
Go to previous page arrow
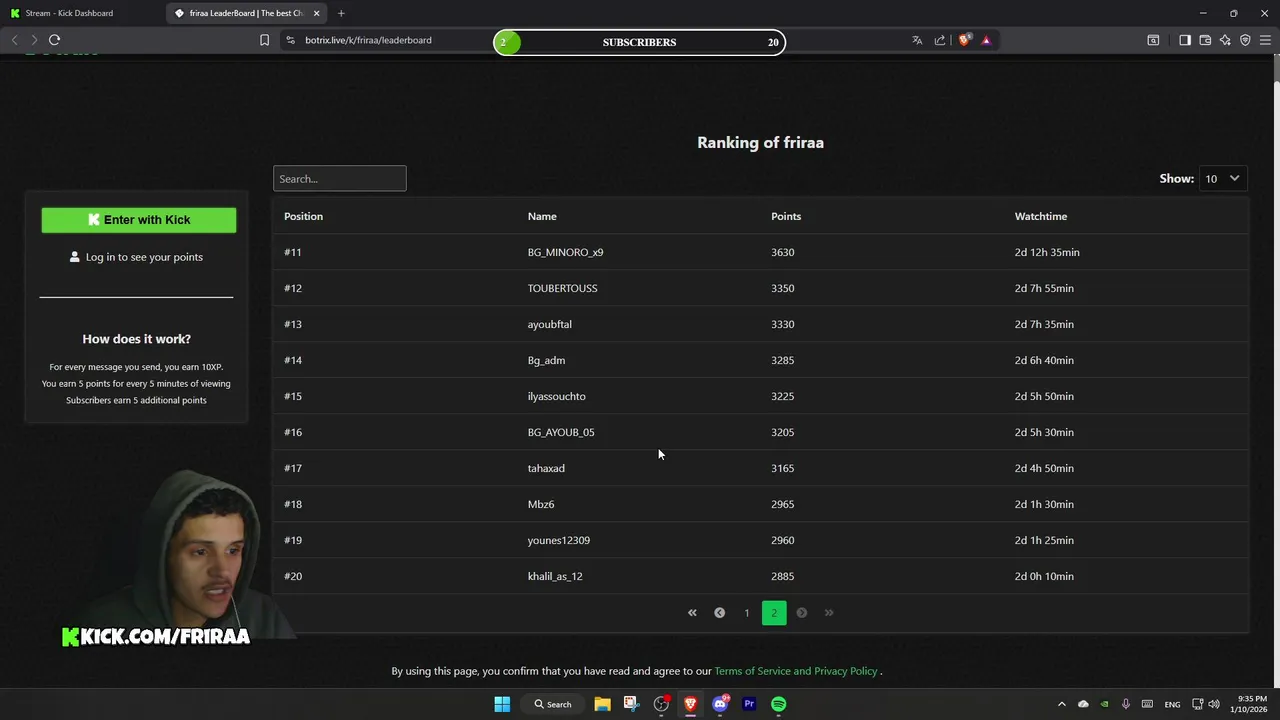point(719,612)
